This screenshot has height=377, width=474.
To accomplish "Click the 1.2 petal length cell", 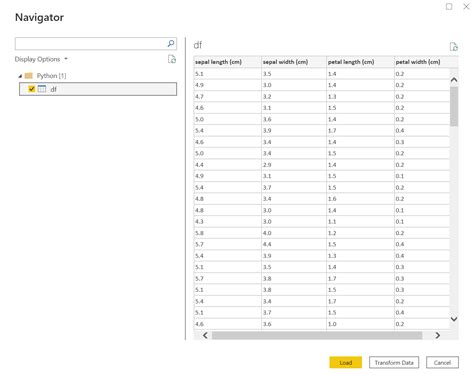I will [360, 233].
